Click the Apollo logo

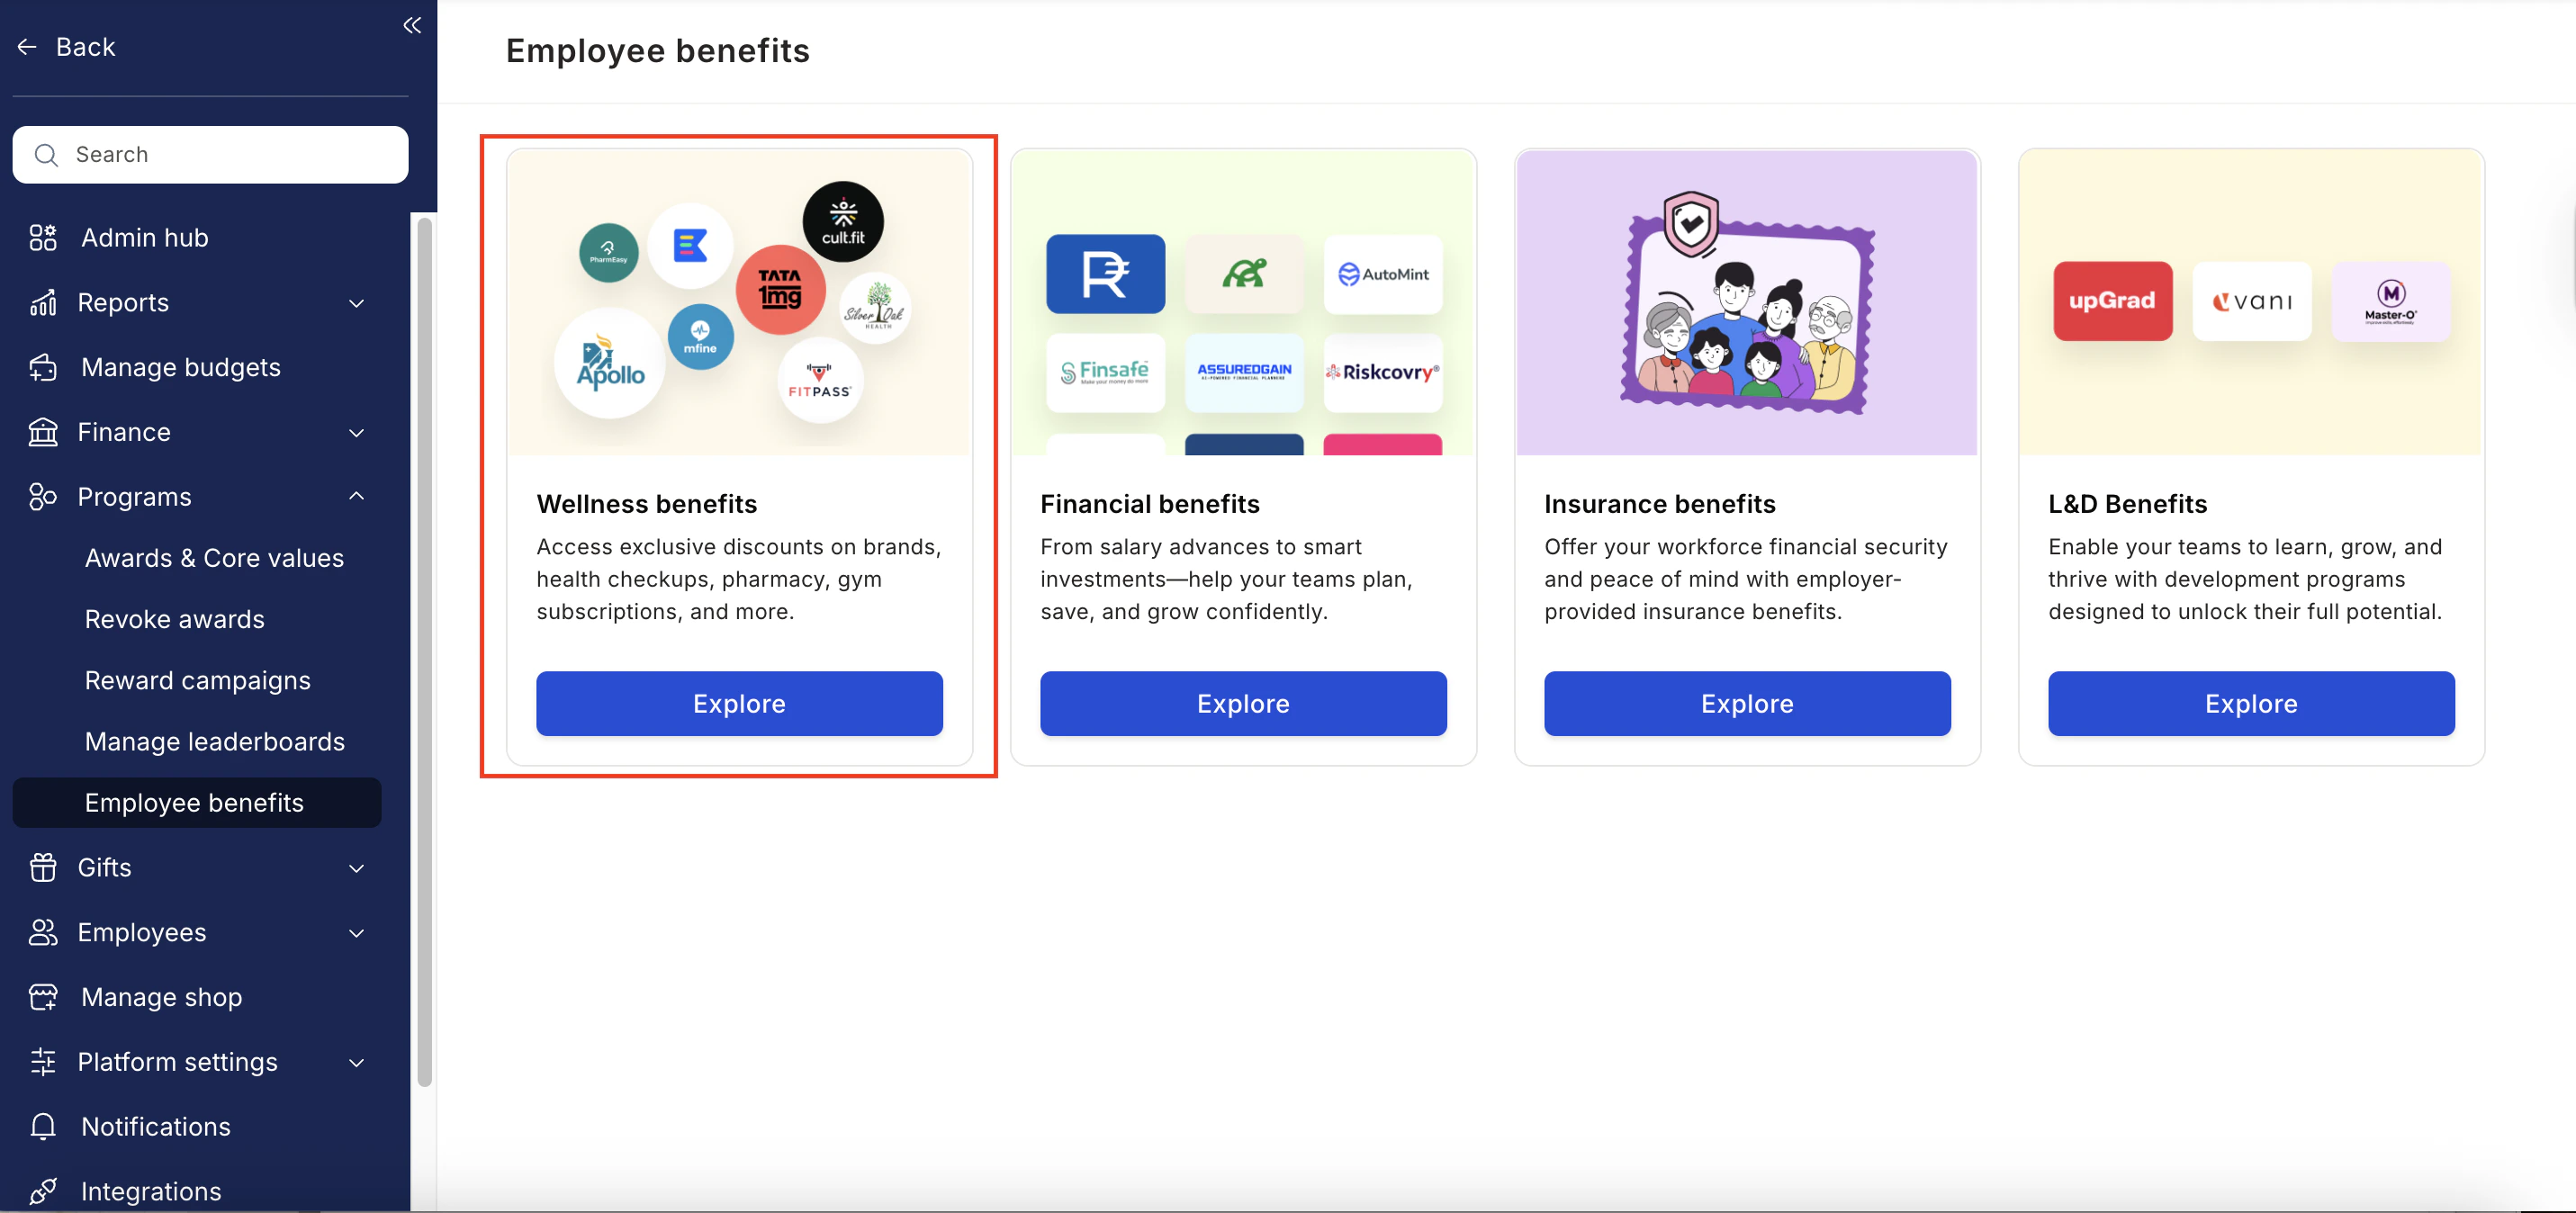pos(610,363)
